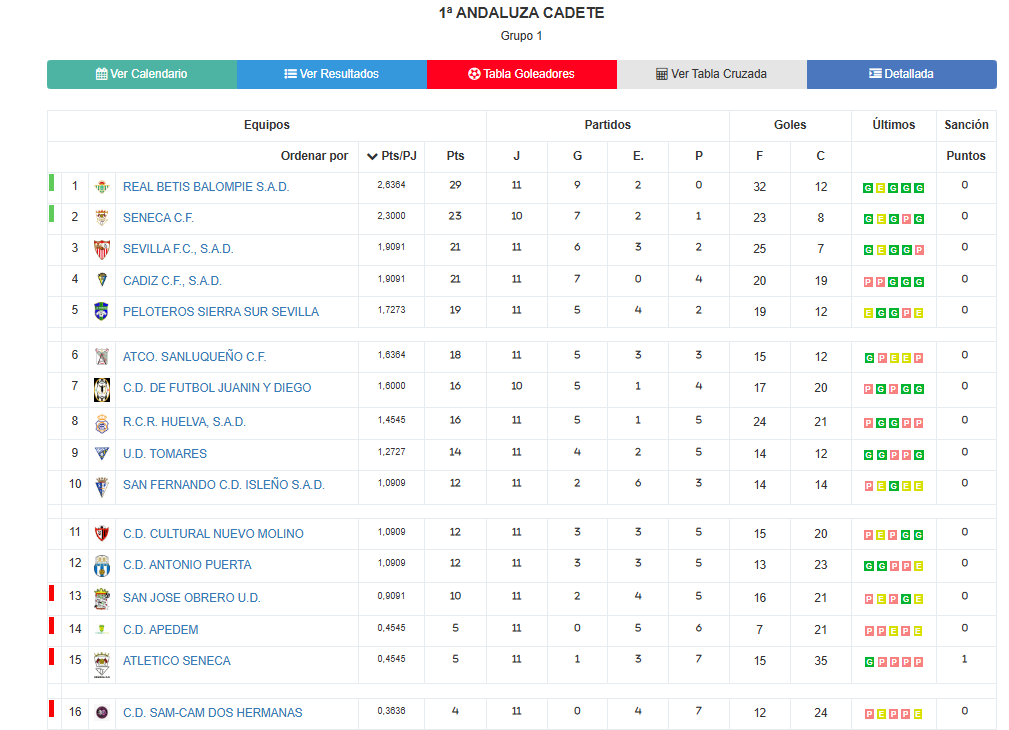Open R.C.R. HUELVA, S.A.D. link
Viewport: 1009px width, 730px height.
(x=185, y=422)
